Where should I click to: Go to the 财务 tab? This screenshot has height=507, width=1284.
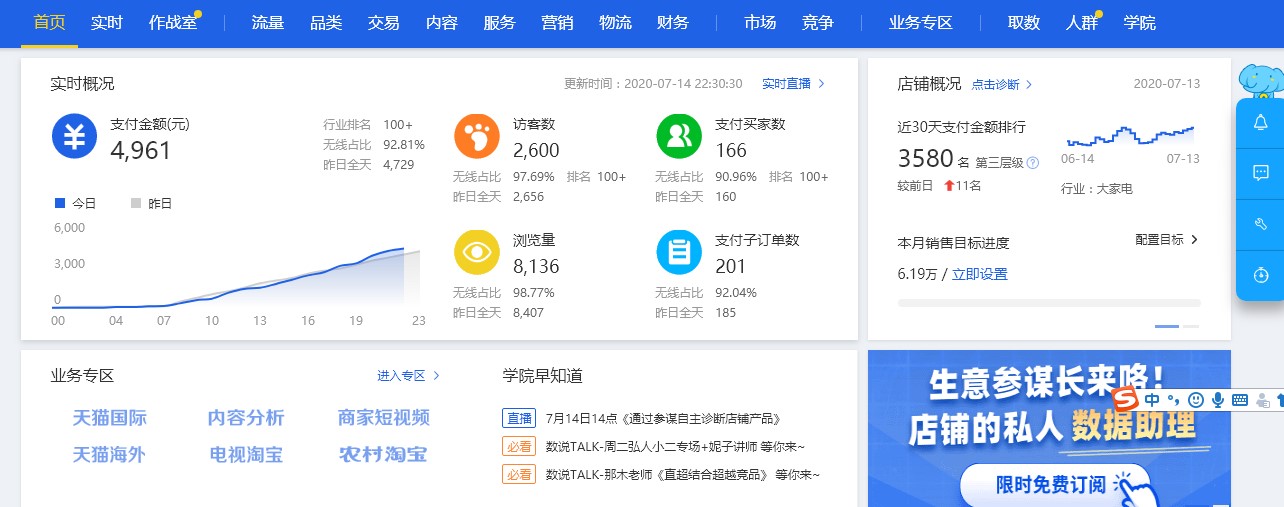[x=673, y=22]
